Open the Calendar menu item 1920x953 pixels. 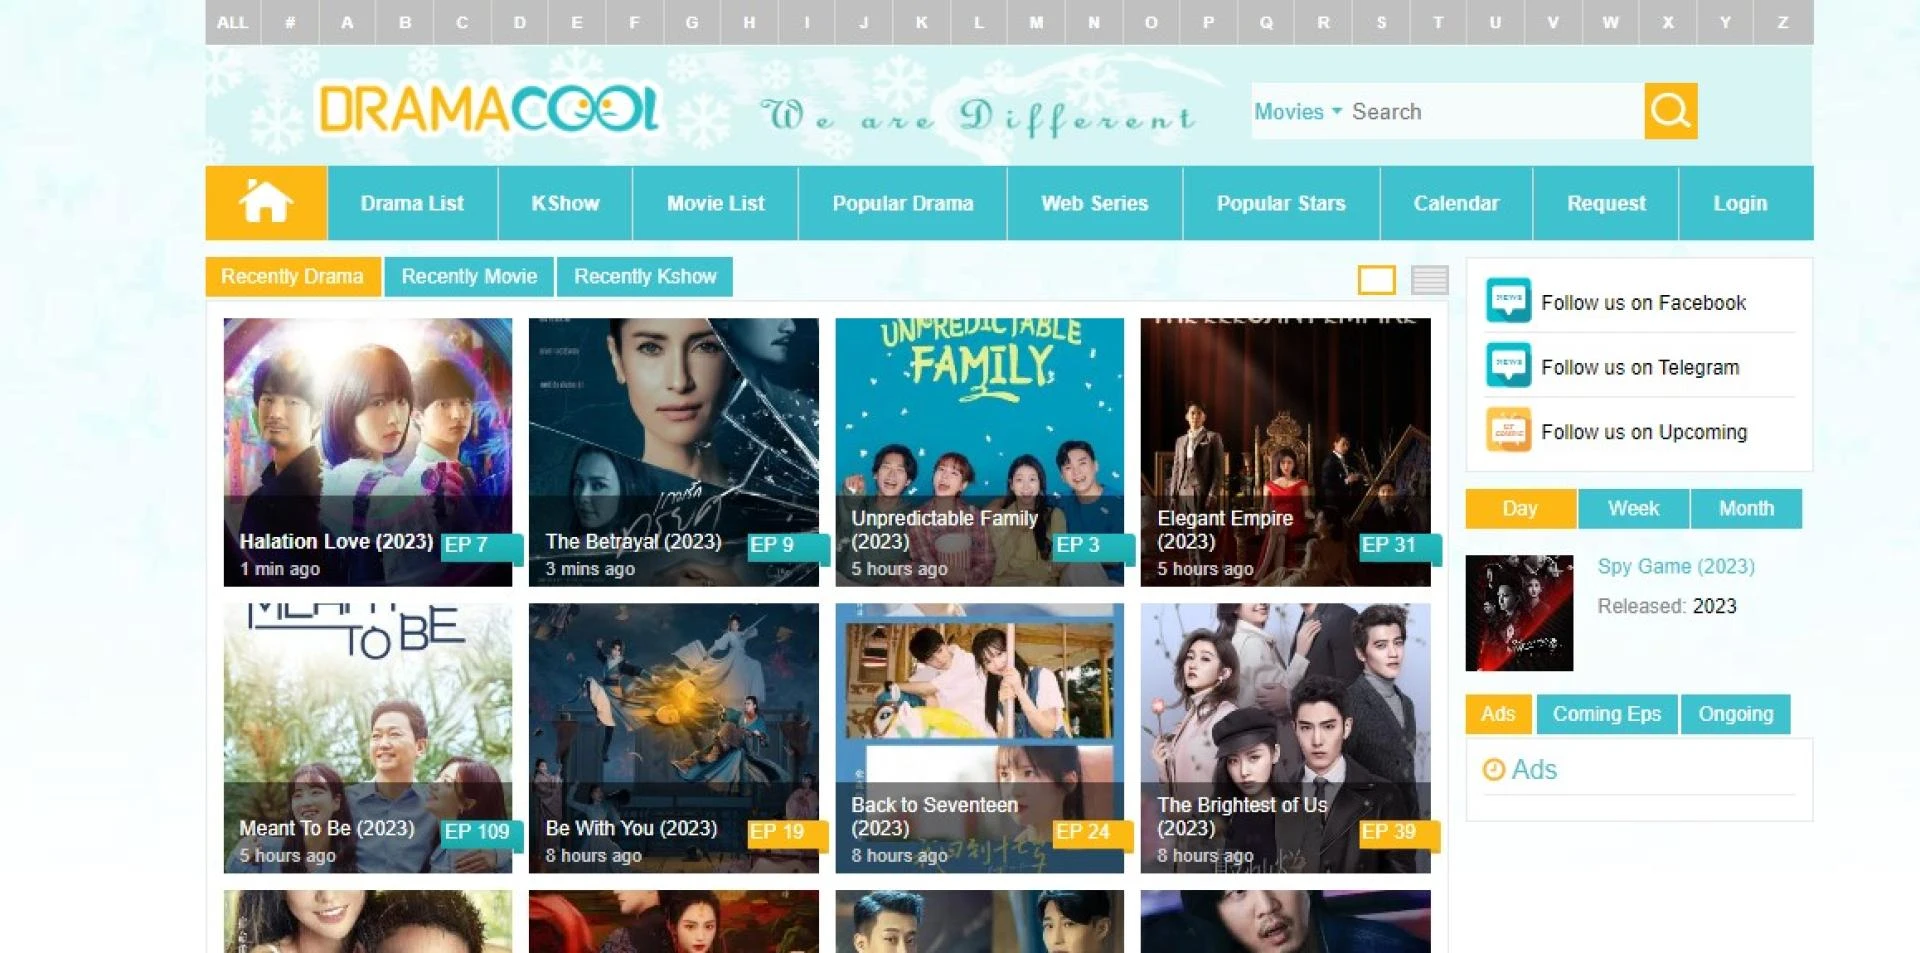coord(1456,203)
